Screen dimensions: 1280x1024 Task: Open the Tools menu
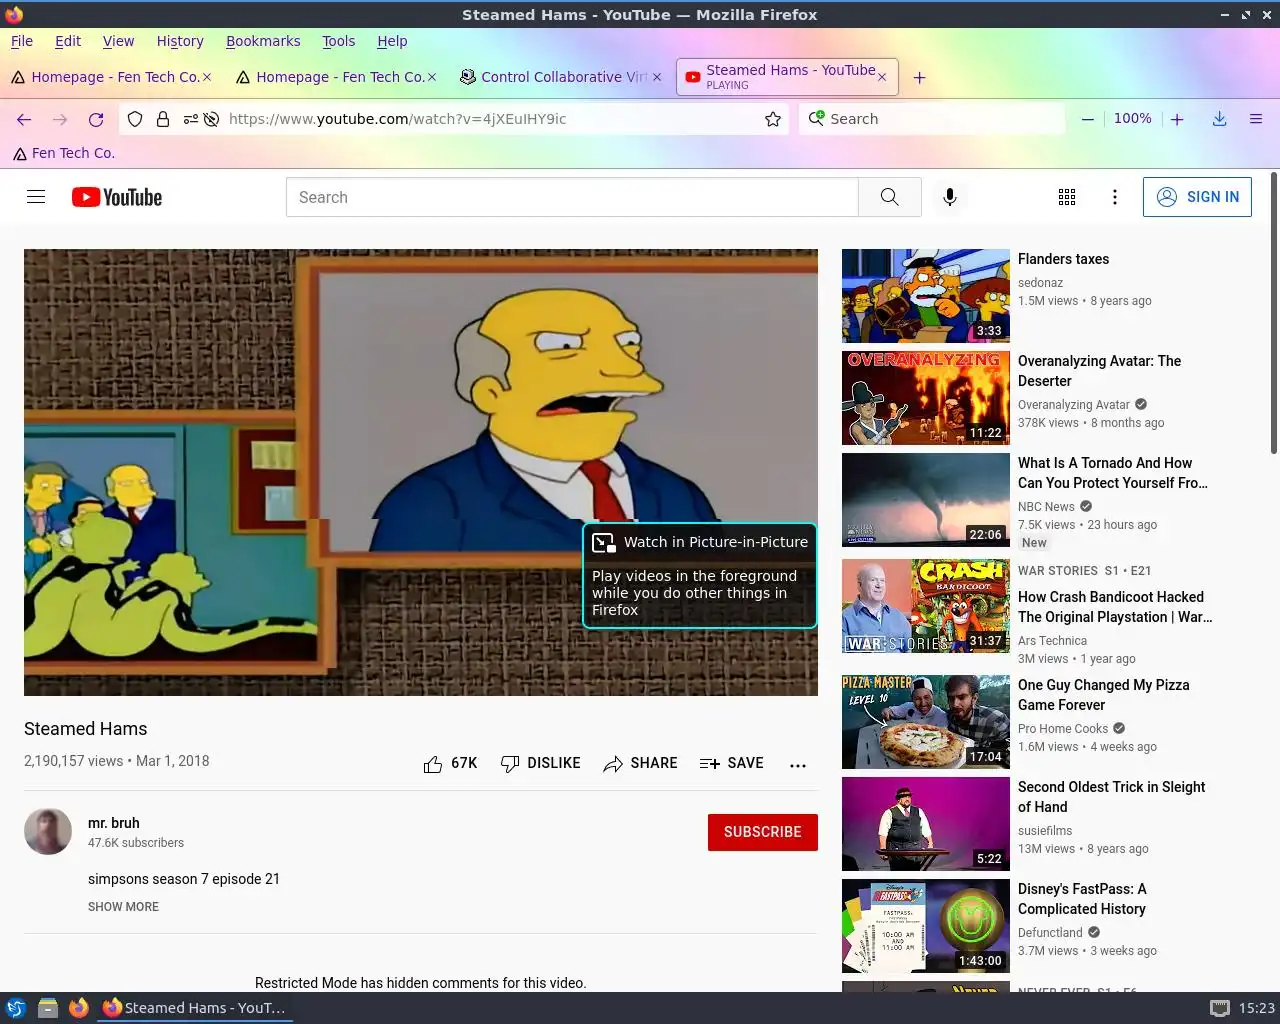click(338, 41)
